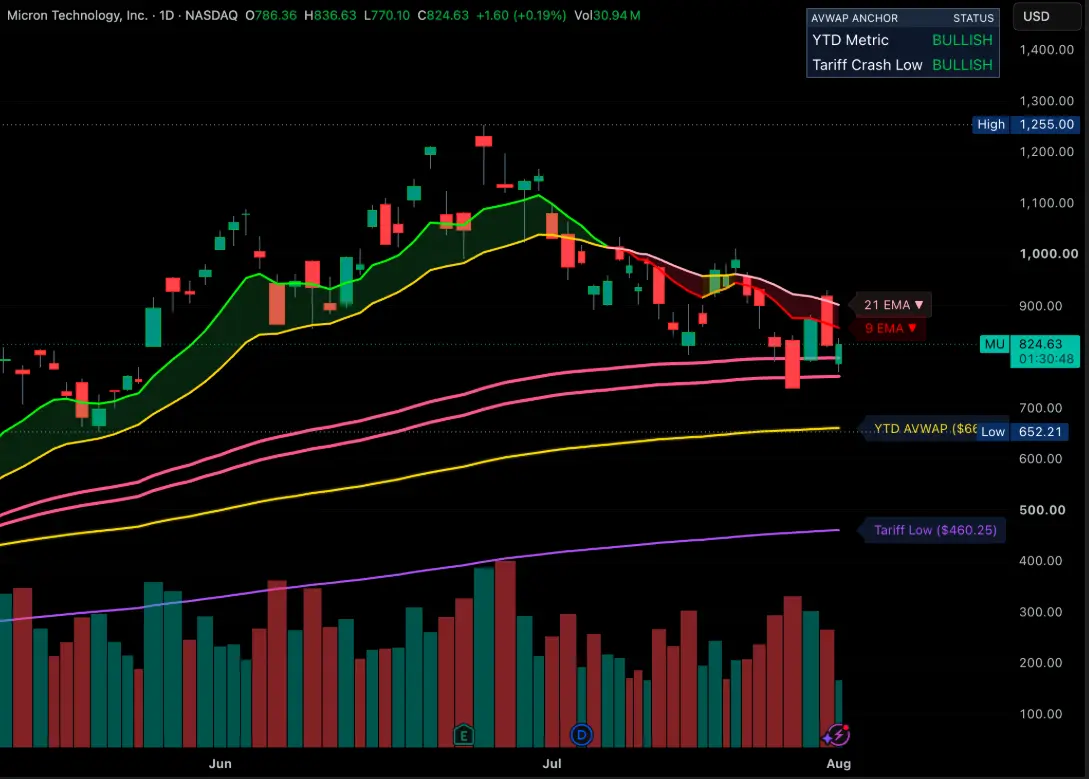The height and width of the screenshot is (779, 1089).
Task: Select the Tariff Low ($460.25) label
Action: point(935,530)
